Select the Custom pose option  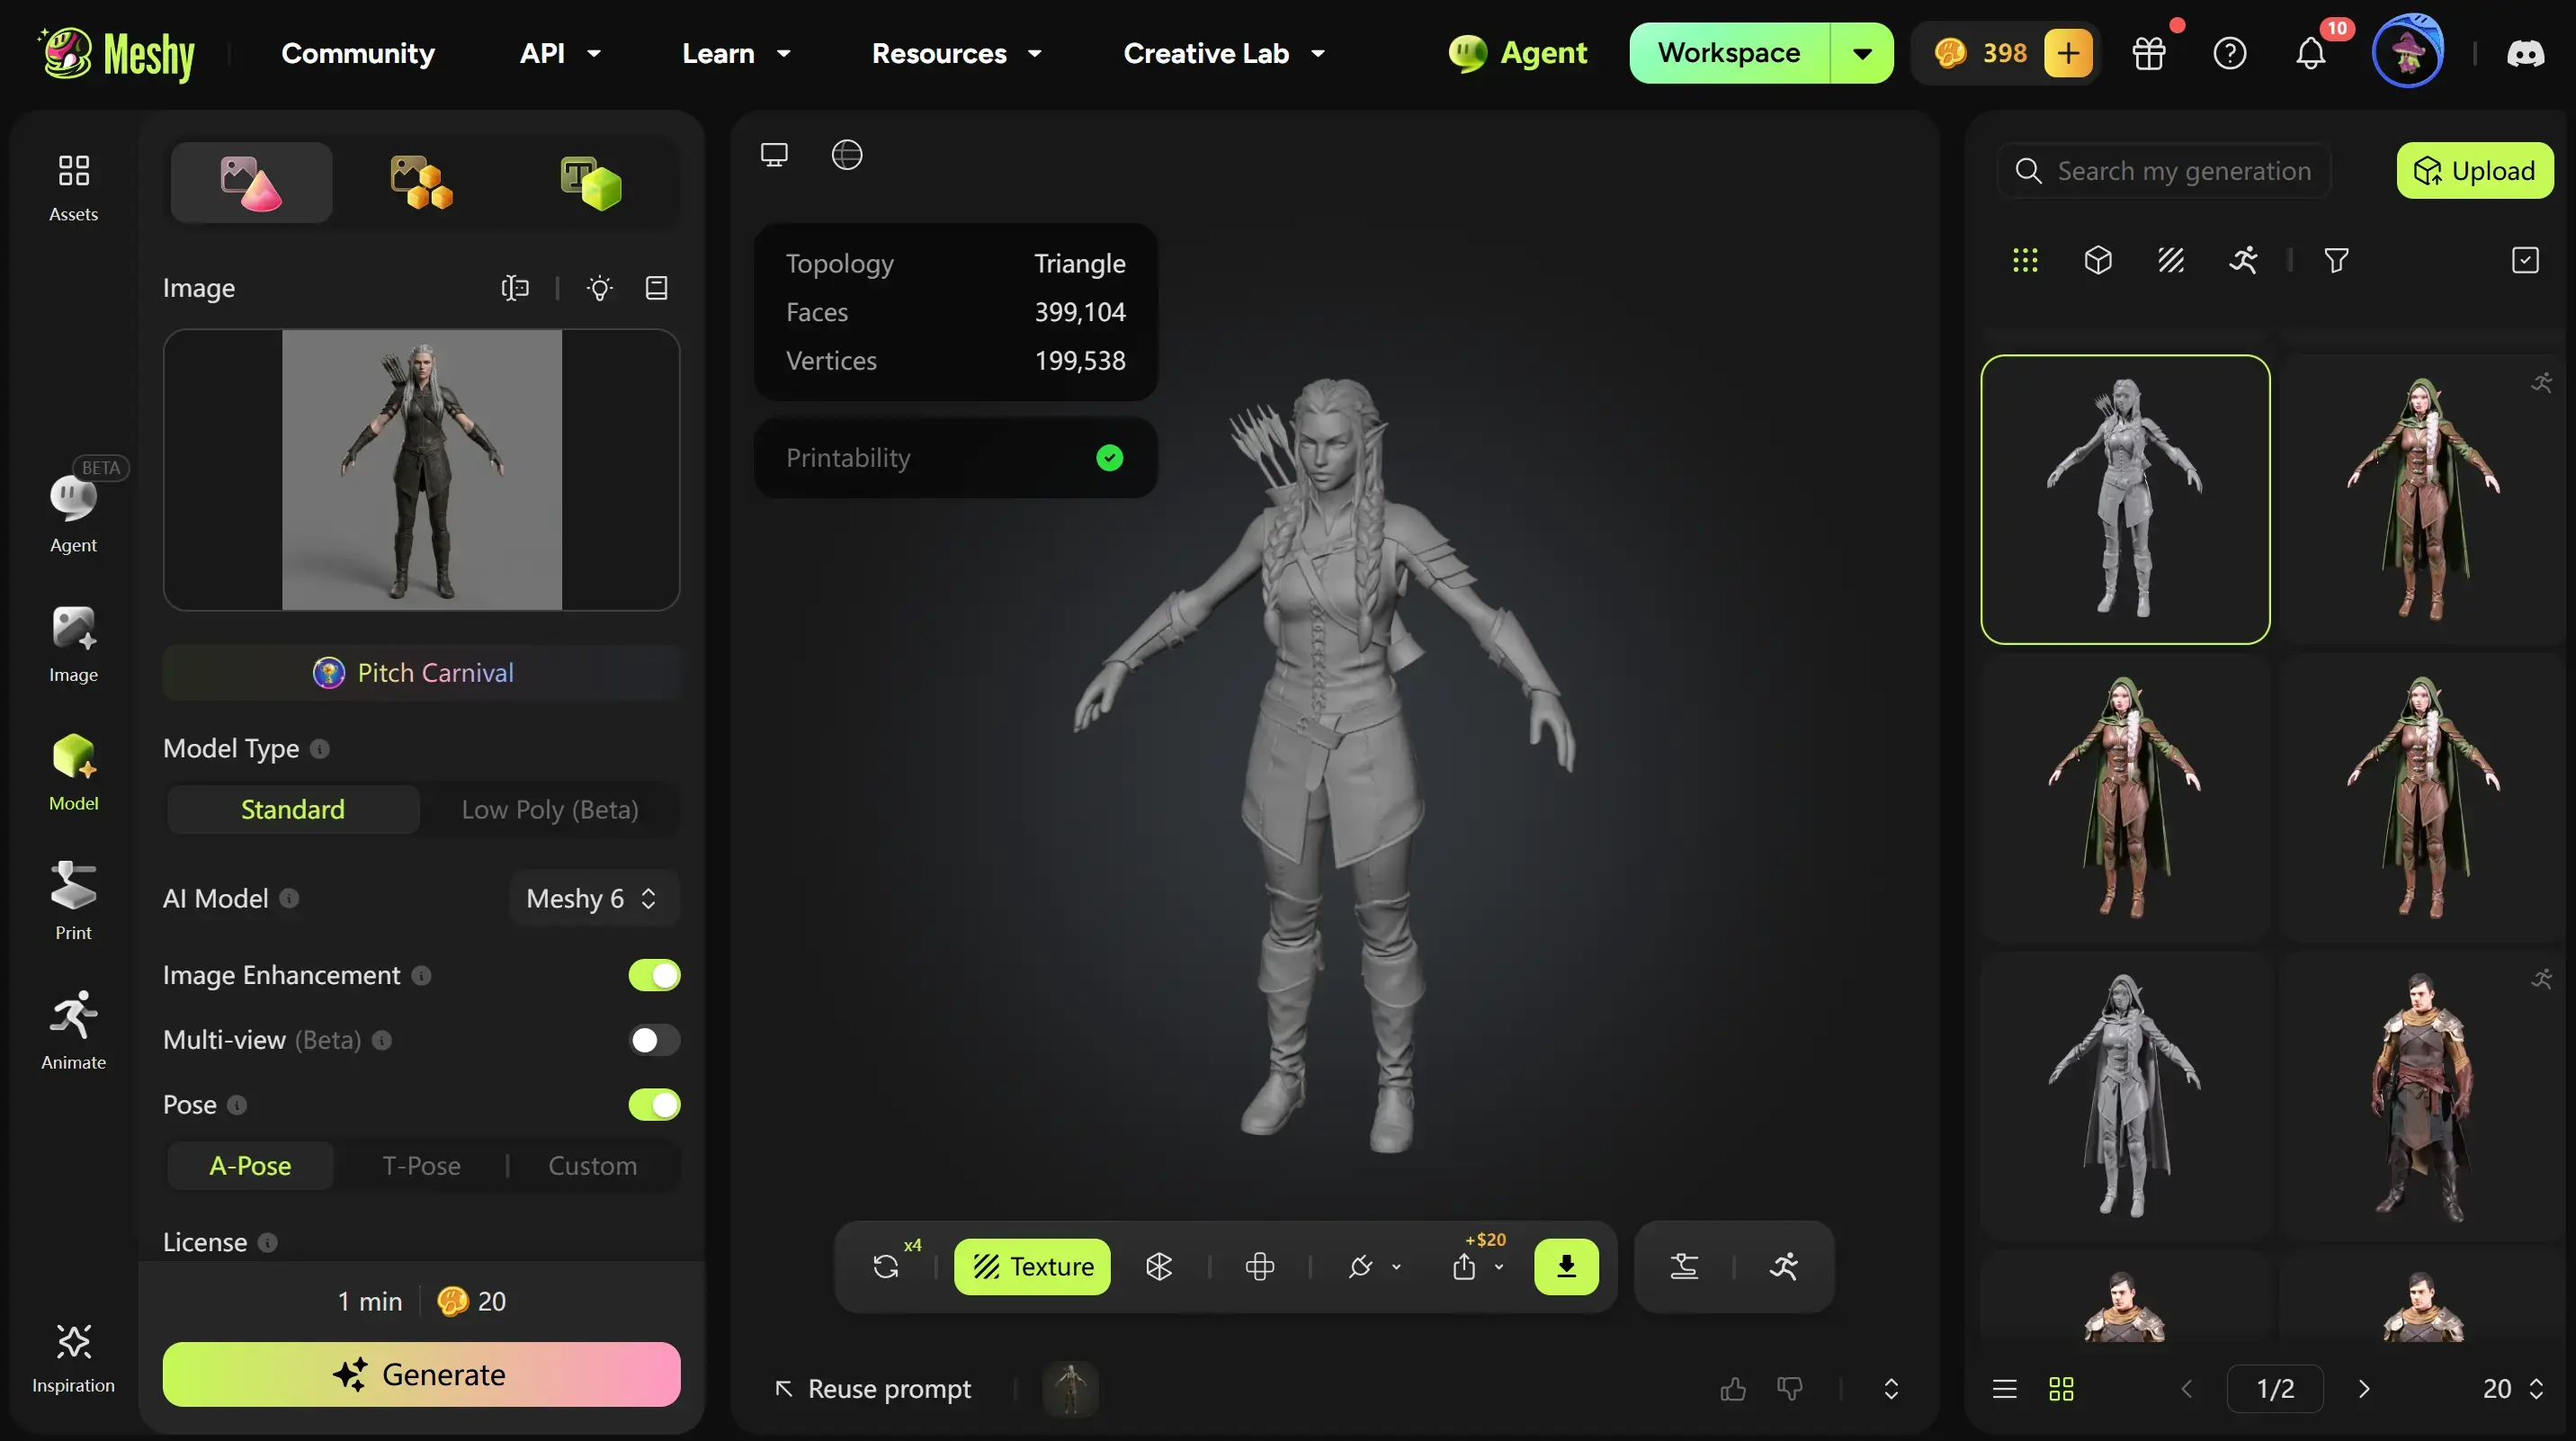click(593, 1165)
